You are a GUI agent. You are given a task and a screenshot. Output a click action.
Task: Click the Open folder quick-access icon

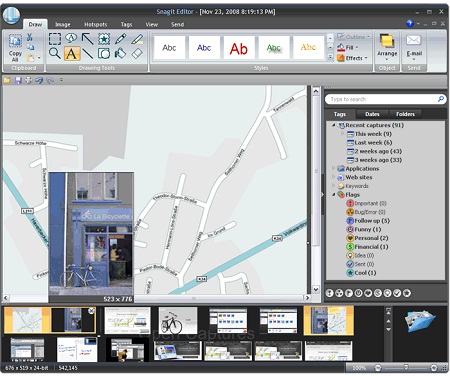7,80
